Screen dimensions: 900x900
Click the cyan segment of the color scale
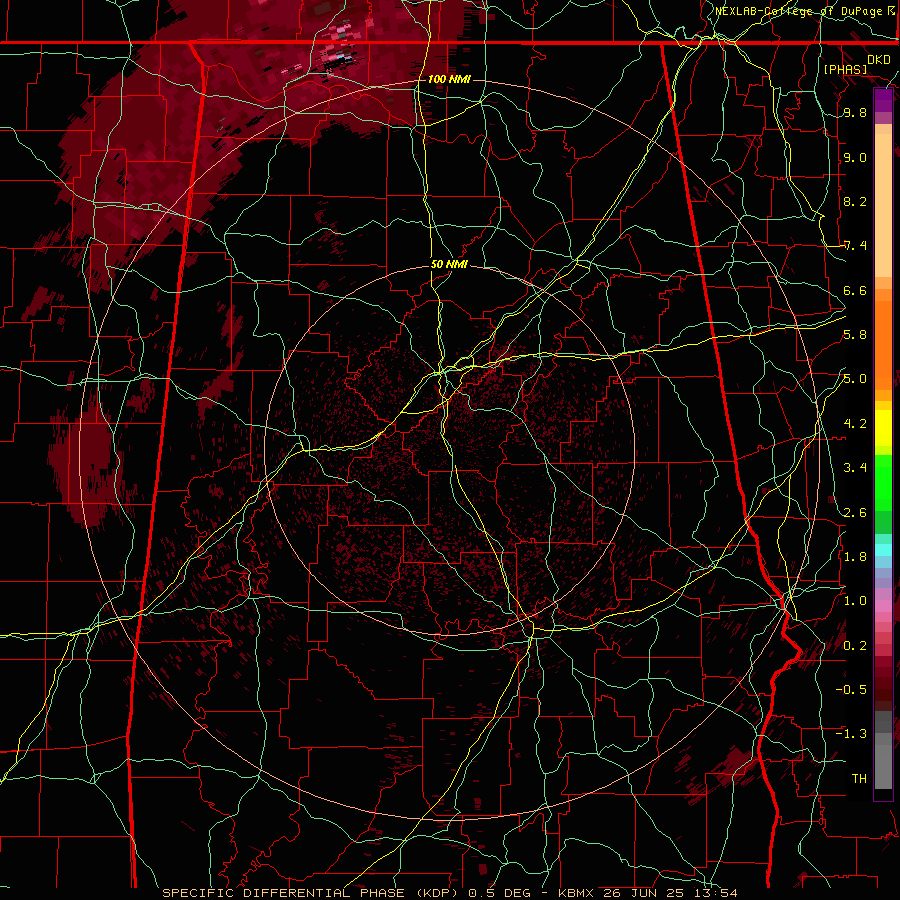883,550
